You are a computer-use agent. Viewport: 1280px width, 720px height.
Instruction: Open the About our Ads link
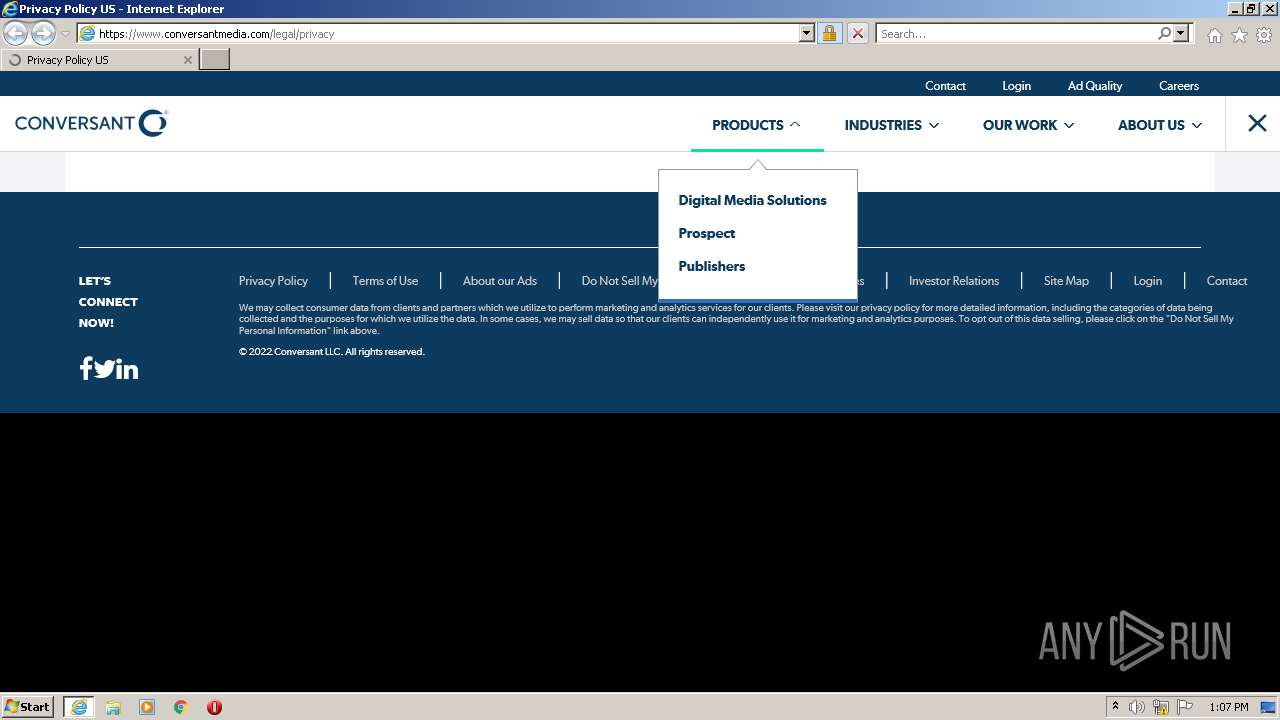[499, 281]
